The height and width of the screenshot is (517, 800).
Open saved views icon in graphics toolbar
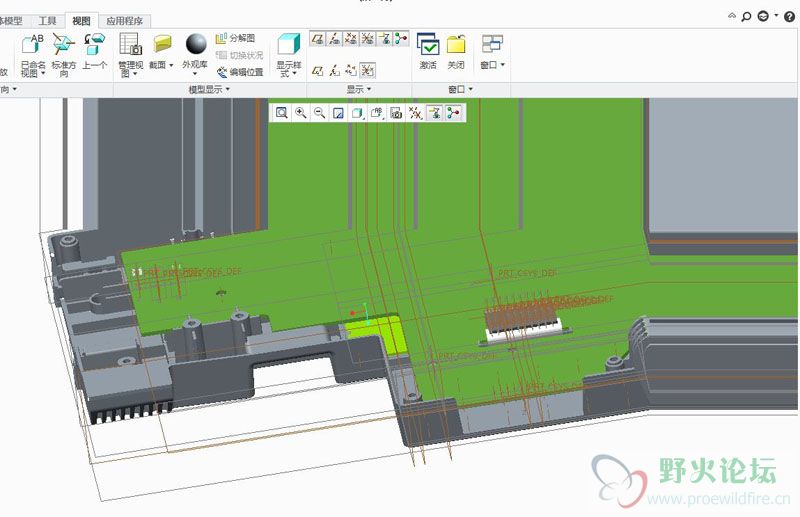coord(377,113)
